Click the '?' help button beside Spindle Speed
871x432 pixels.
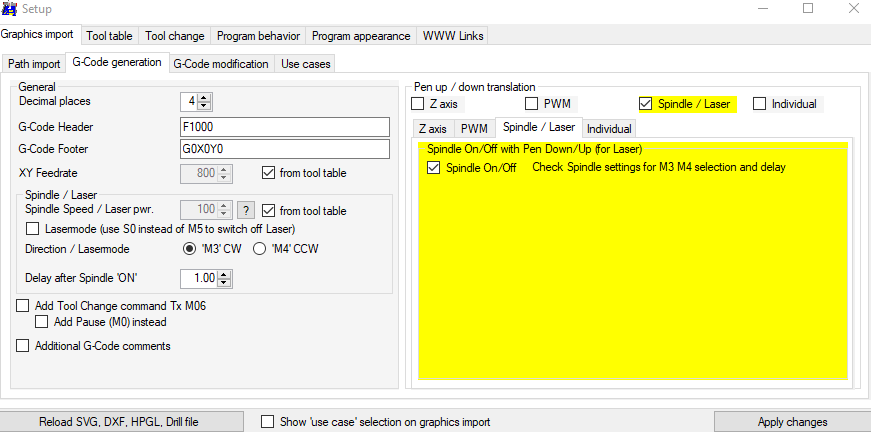(x=245, y=210)
